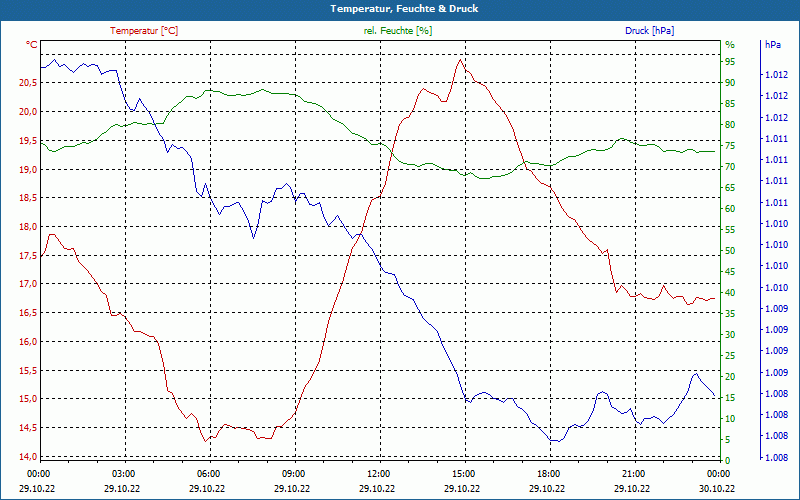Click the green '95' humidity axis tick
This screenshot has height=500, width=800.
tap(730, 62)
